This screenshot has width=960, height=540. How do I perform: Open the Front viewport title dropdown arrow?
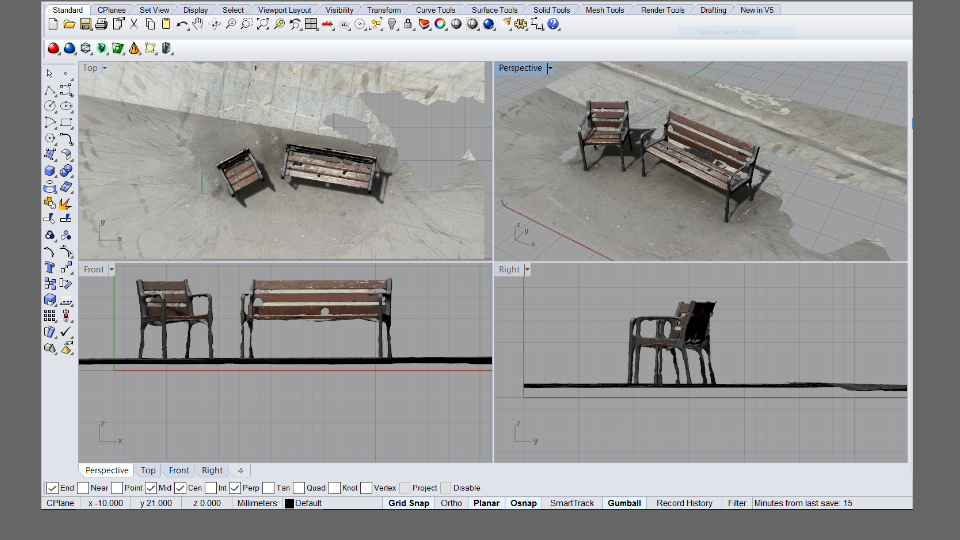[x=111, y=270]
